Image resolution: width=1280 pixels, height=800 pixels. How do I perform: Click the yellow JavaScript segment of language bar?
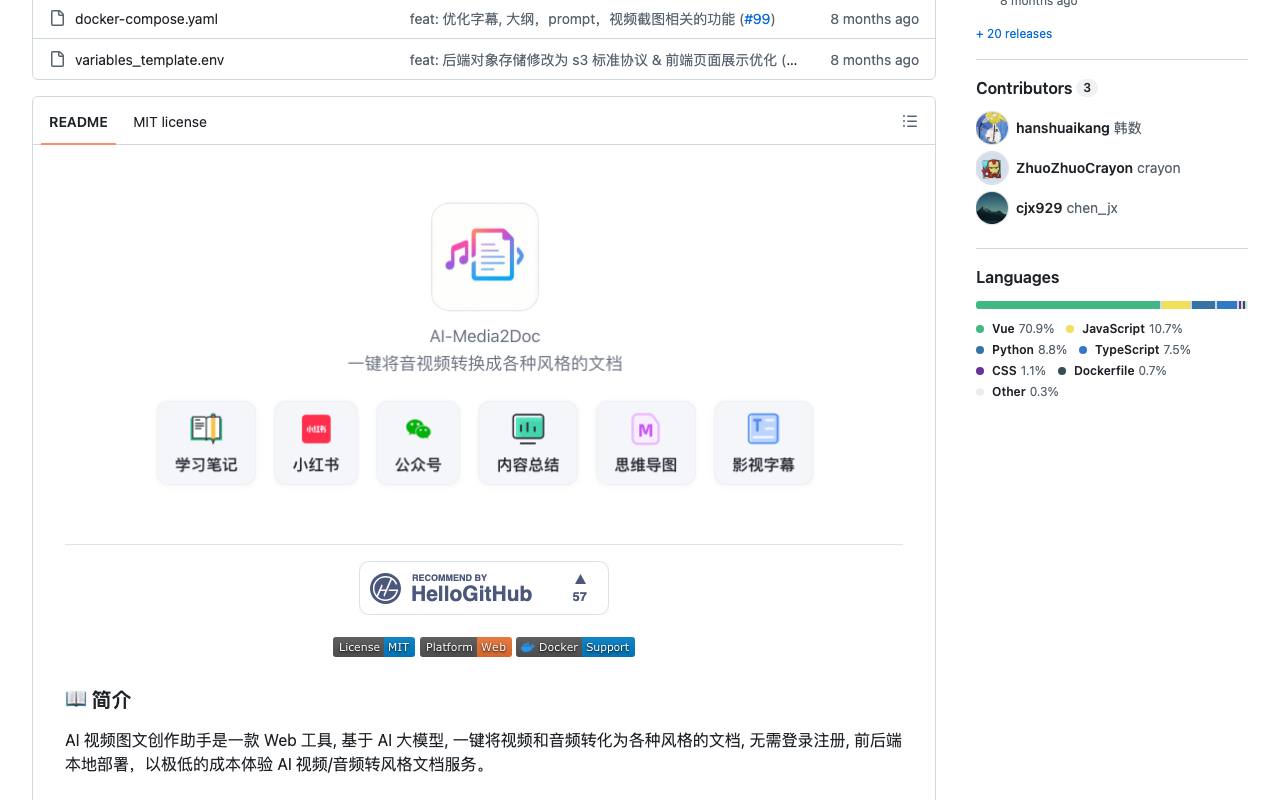click(1176, 305)
